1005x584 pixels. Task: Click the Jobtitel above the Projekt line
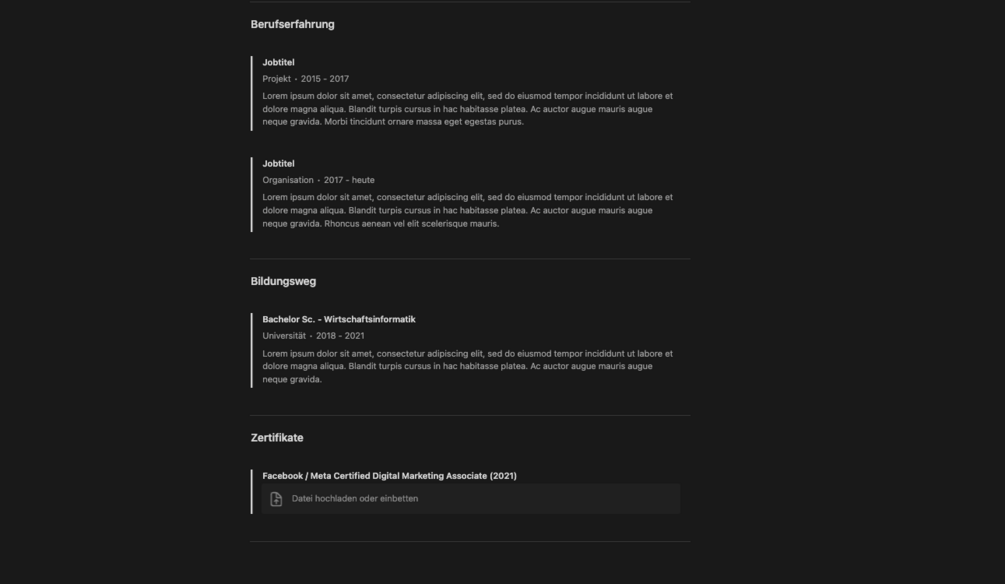tap(278, 62)
